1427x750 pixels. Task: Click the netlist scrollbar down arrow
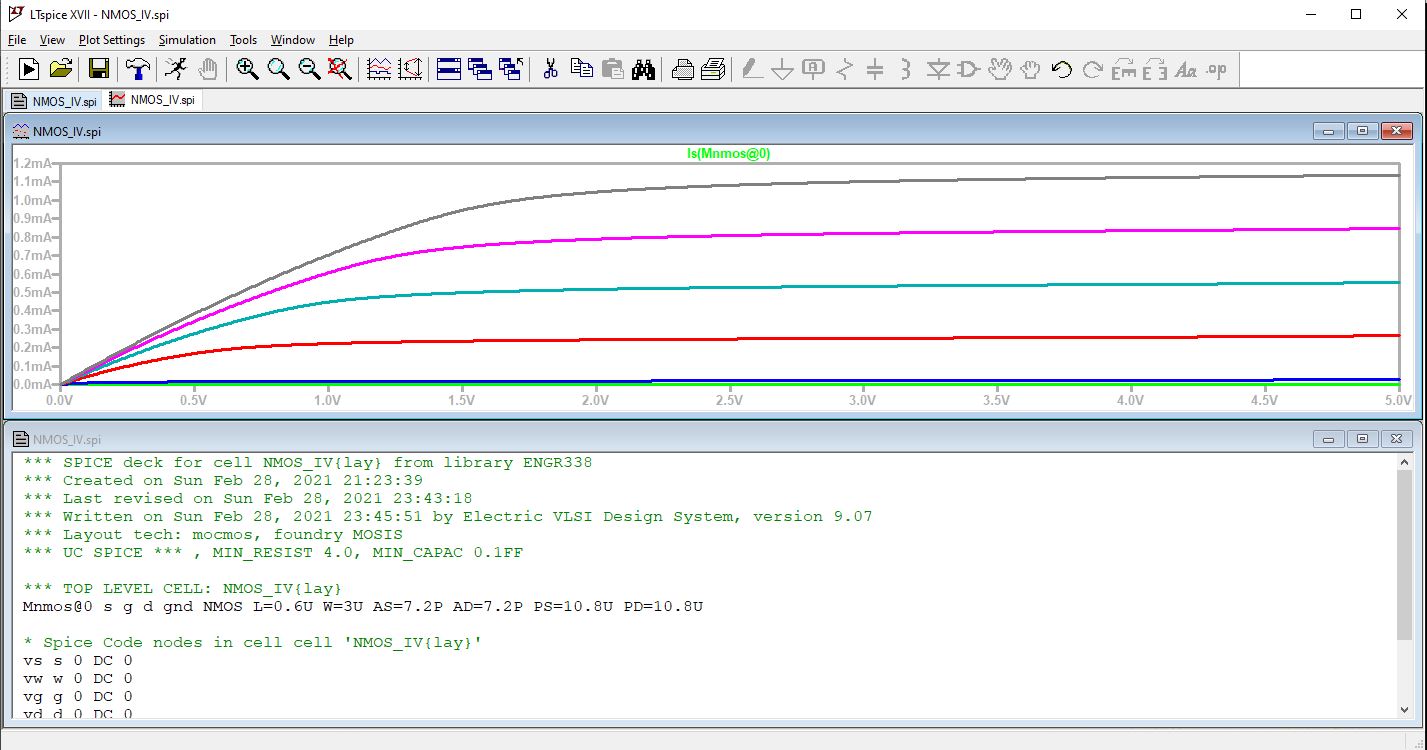click(x=1406, y=709)
